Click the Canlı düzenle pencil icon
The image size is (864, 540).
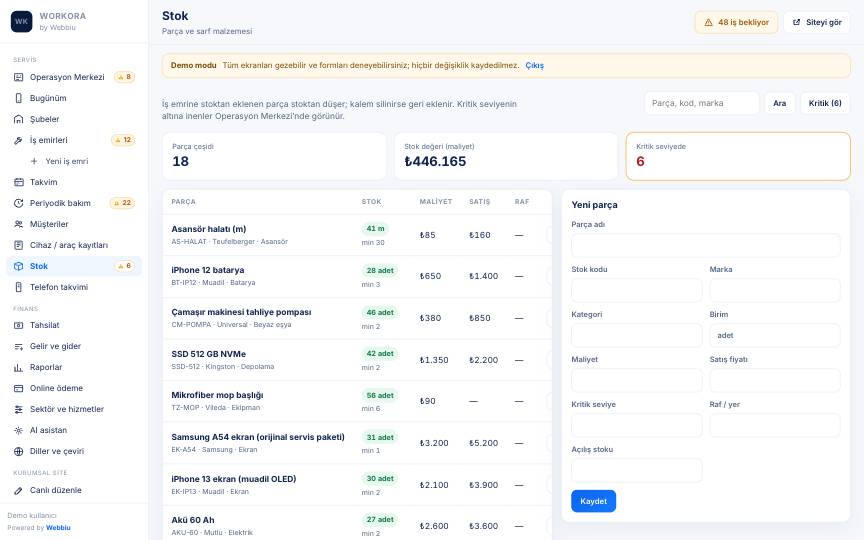(18, 490)
